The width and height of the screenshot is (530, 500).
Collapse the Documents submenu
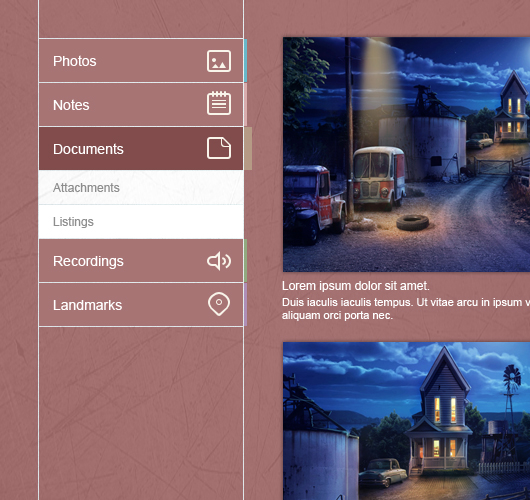[141, 148]
